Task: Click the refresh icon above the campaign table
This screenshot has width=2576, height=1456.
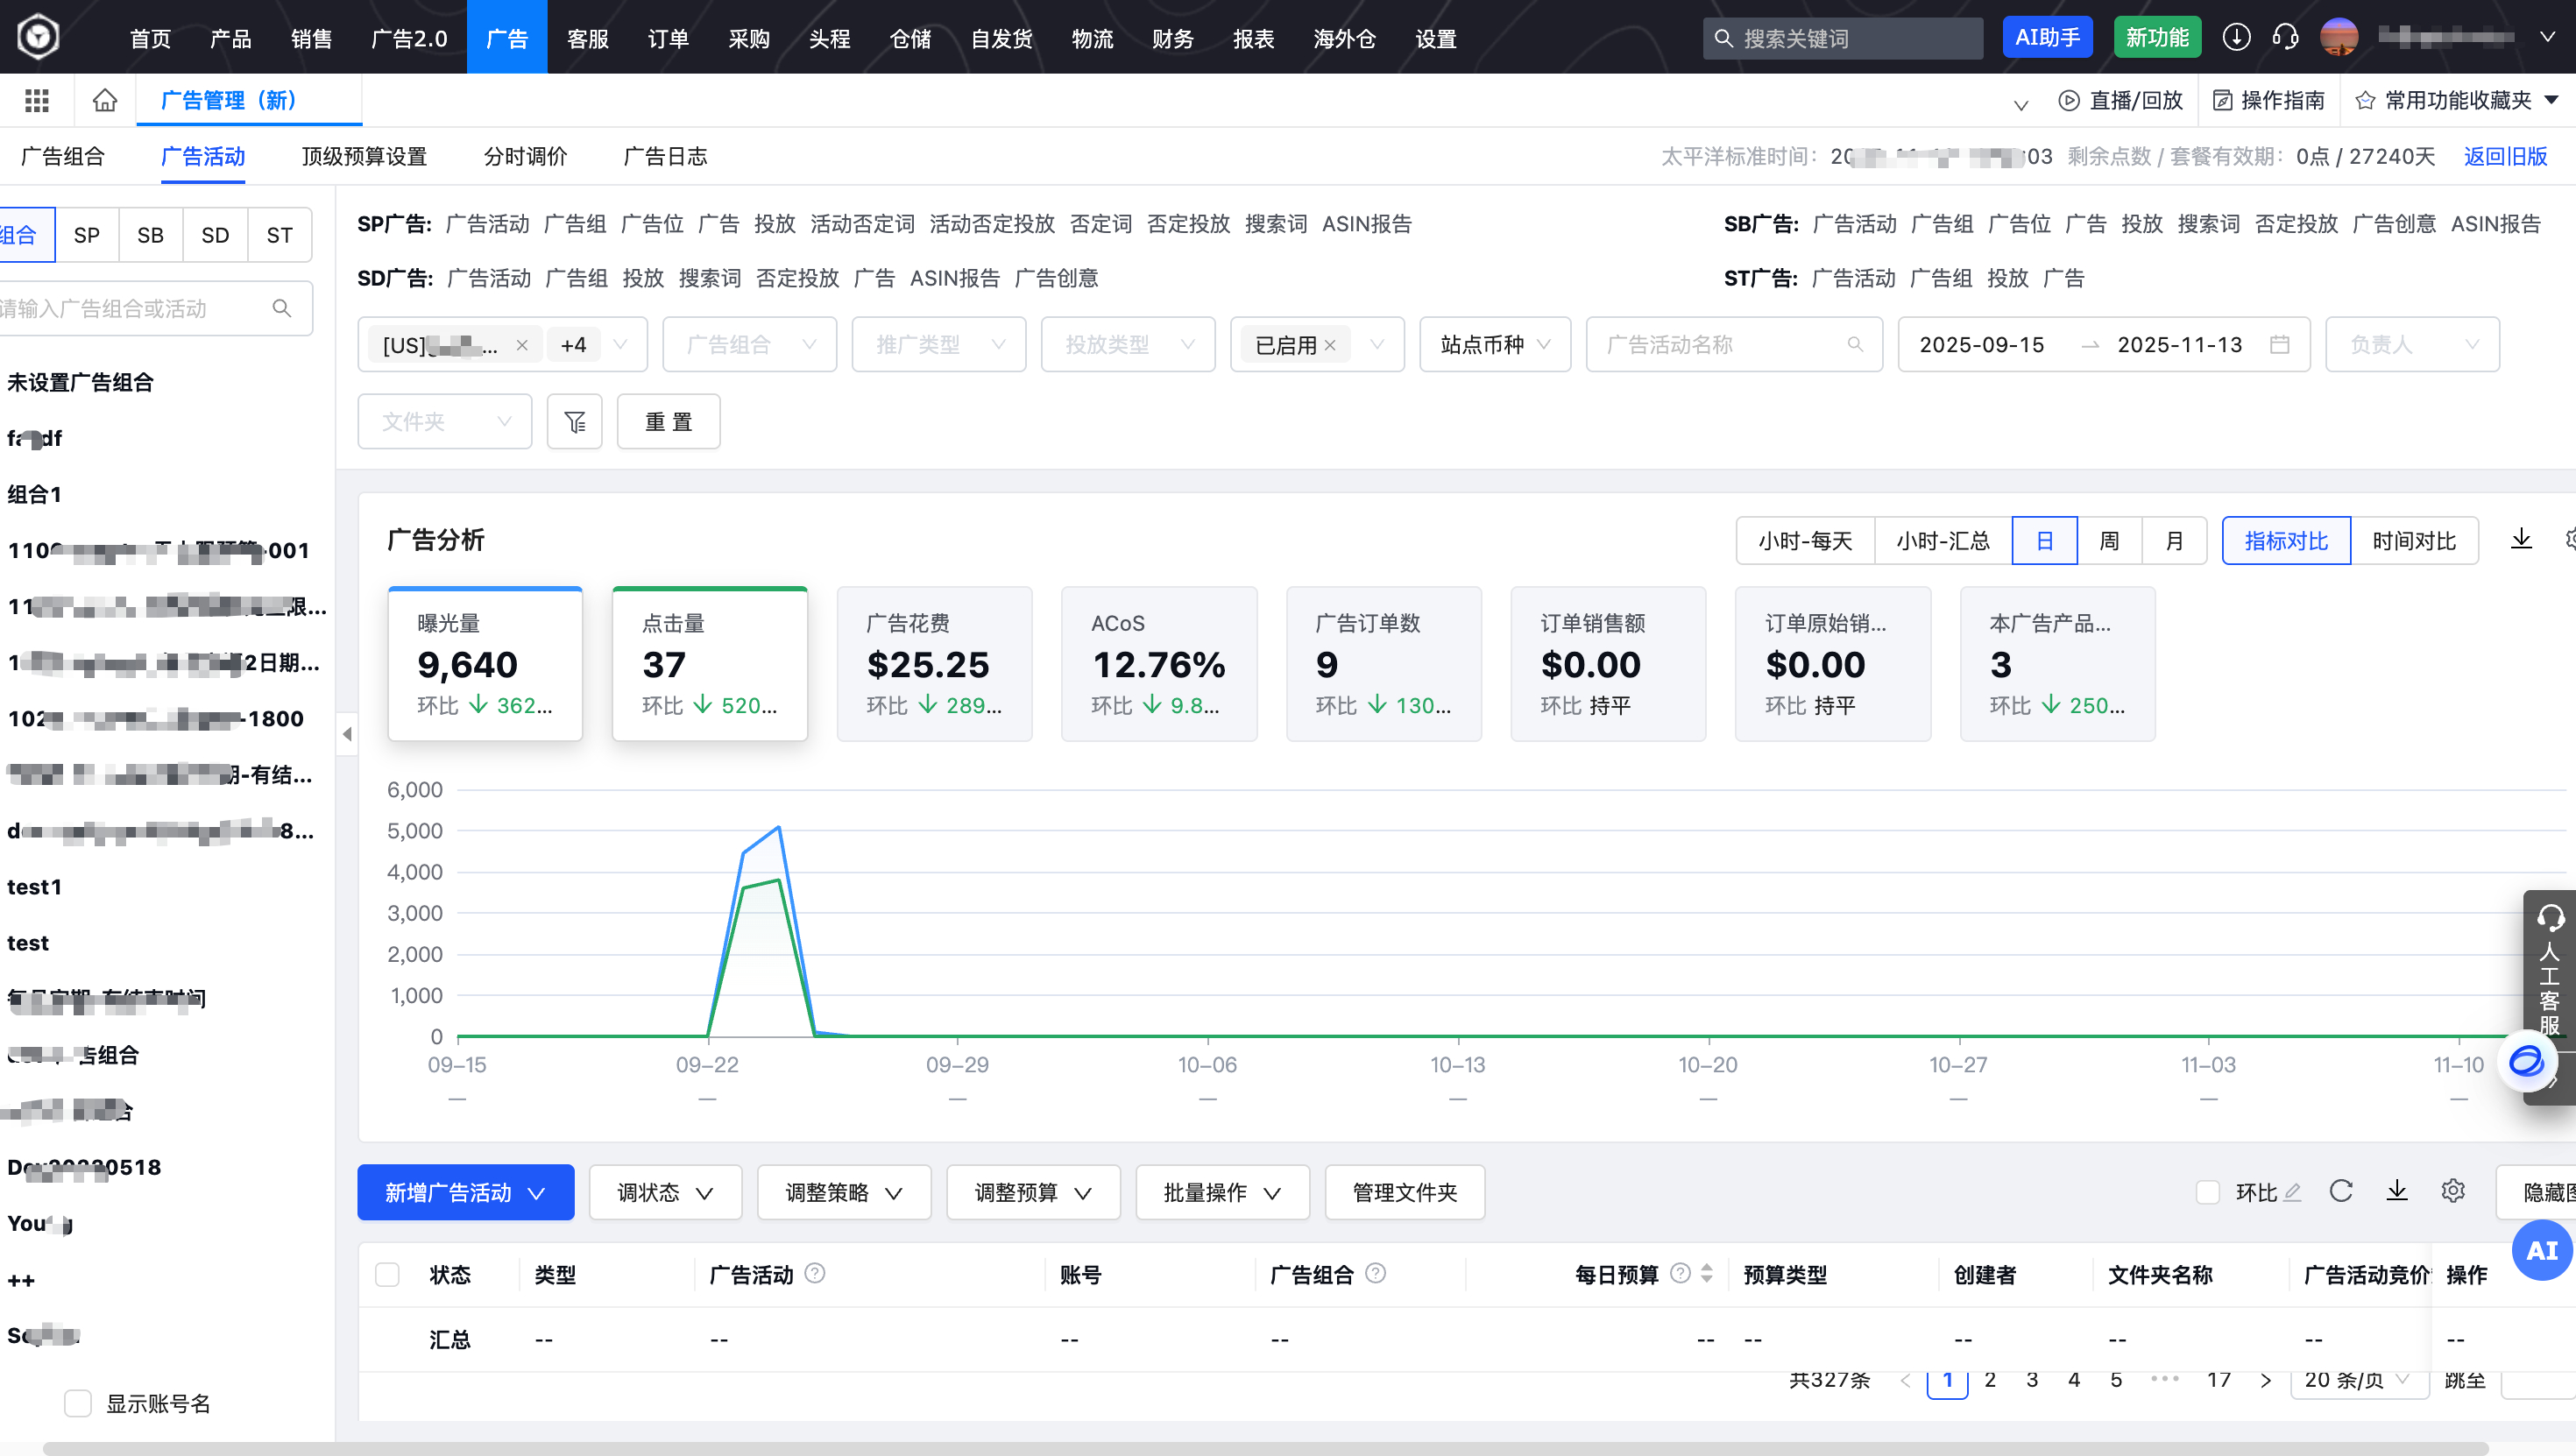Action: [x=2341, y=1192]
